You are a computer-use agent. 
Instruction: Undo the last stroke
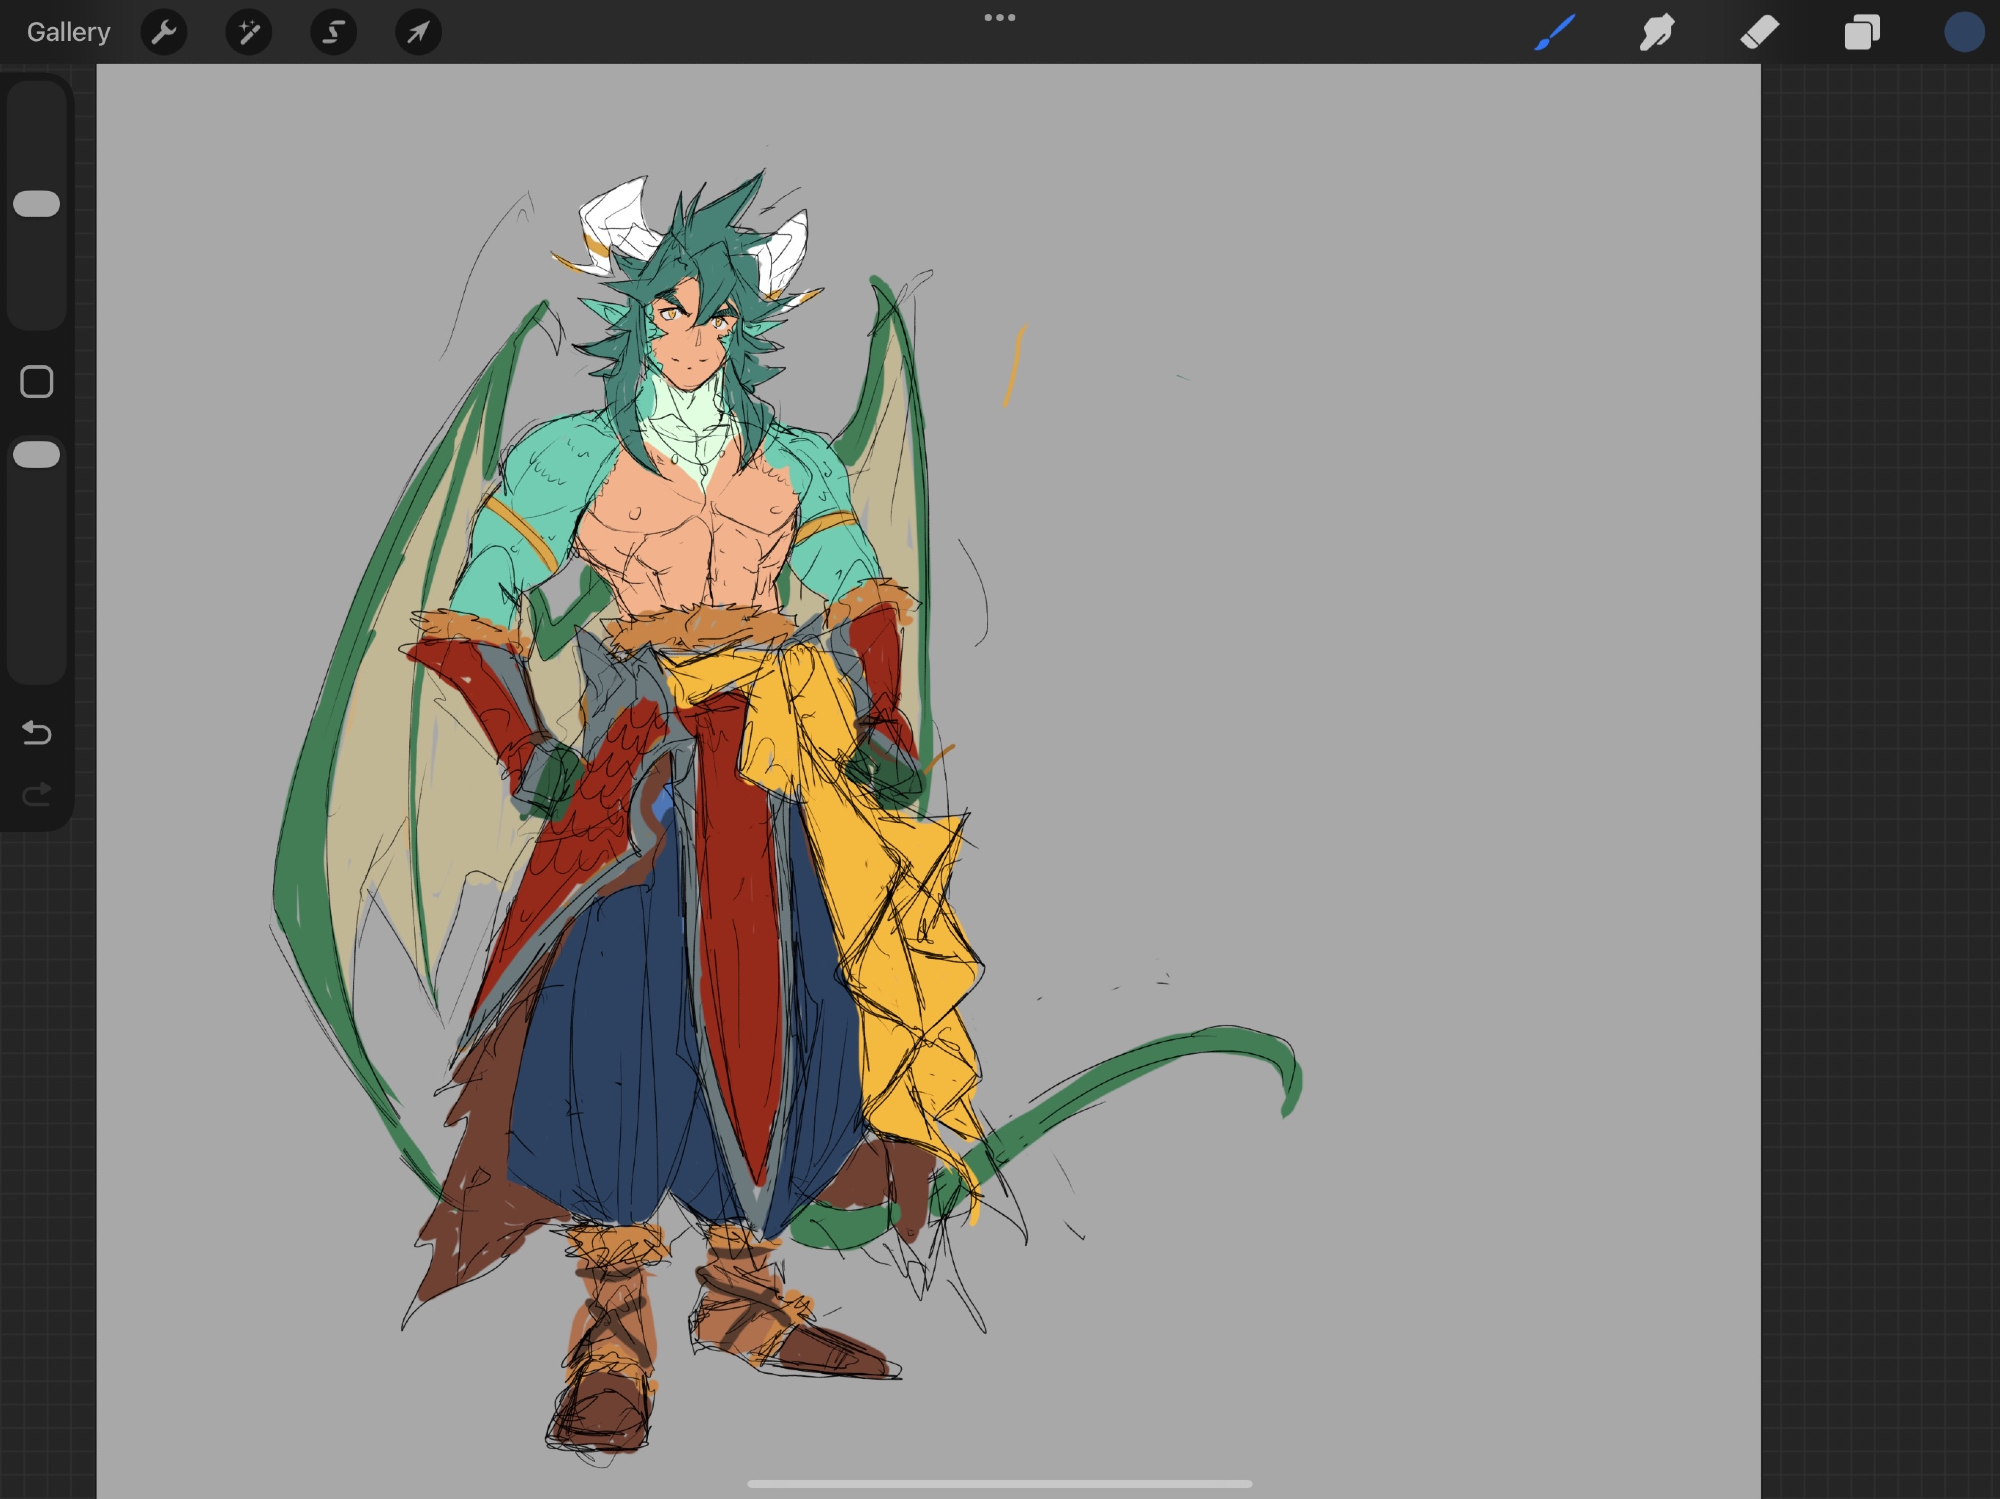tap(37, 733)
